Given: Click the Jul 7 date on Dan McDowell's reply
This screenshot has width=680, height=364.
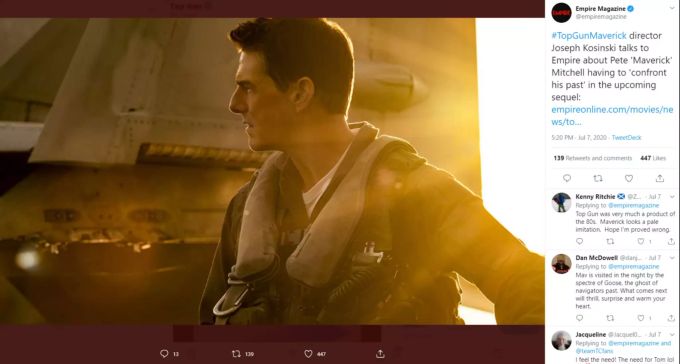Looking at the screenshot, I should click(654, 258).
